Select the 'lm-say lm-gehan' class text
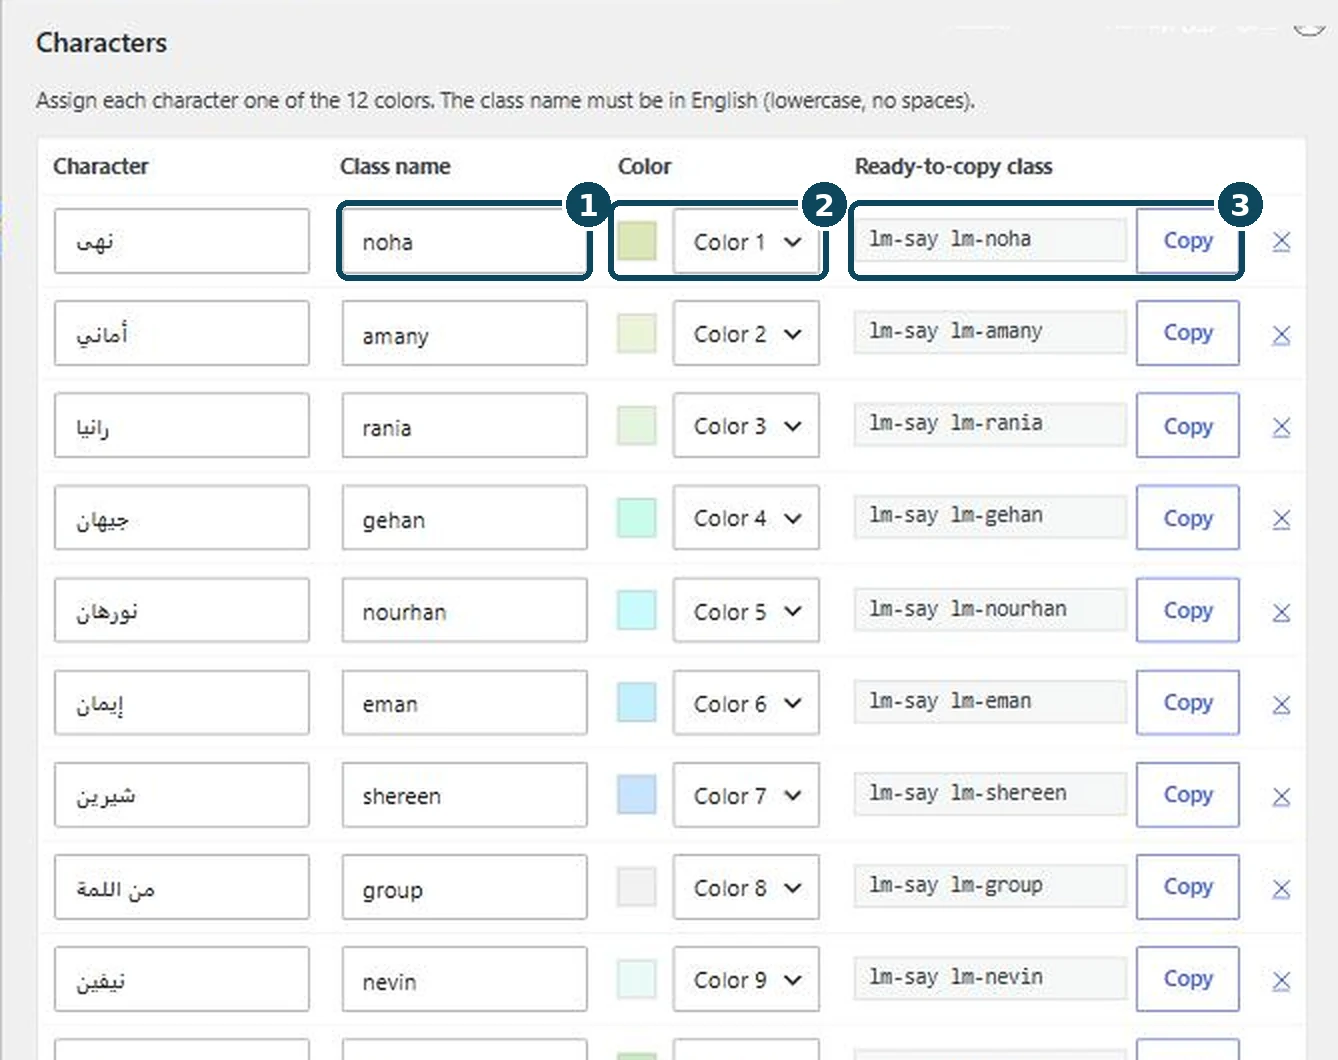Viewport: 1338px width, 1060px height. [x=956, y=515]
